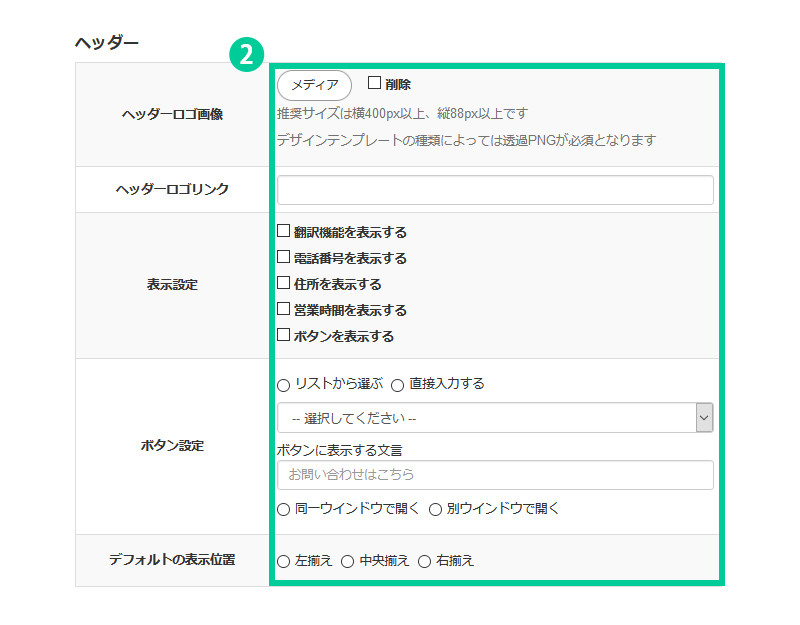
Task: Check the 削除 checkbox
Action: 375,84
